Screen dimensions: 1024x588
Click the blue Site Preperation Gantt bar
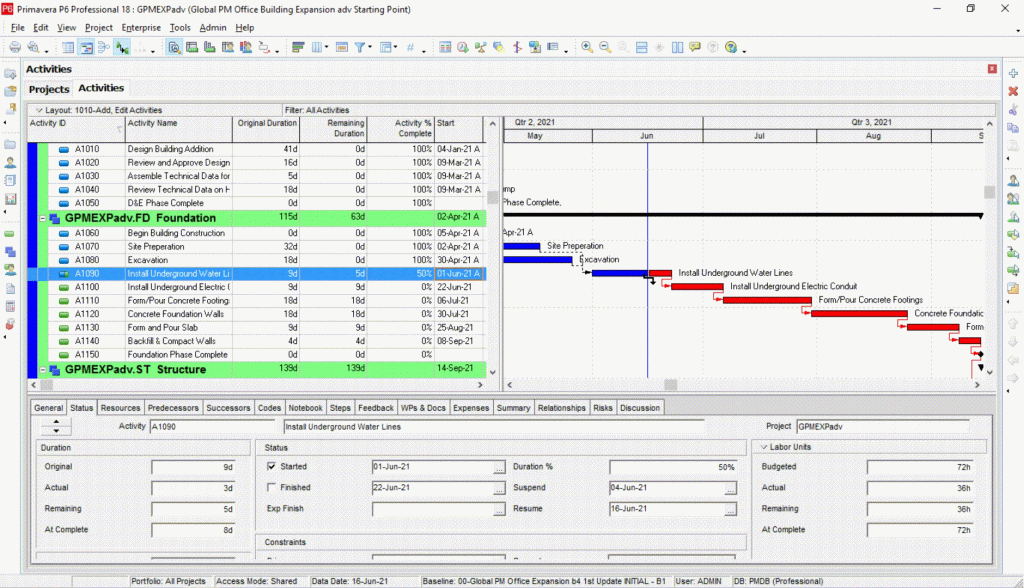pyautogui.click(x=522, y=246)
